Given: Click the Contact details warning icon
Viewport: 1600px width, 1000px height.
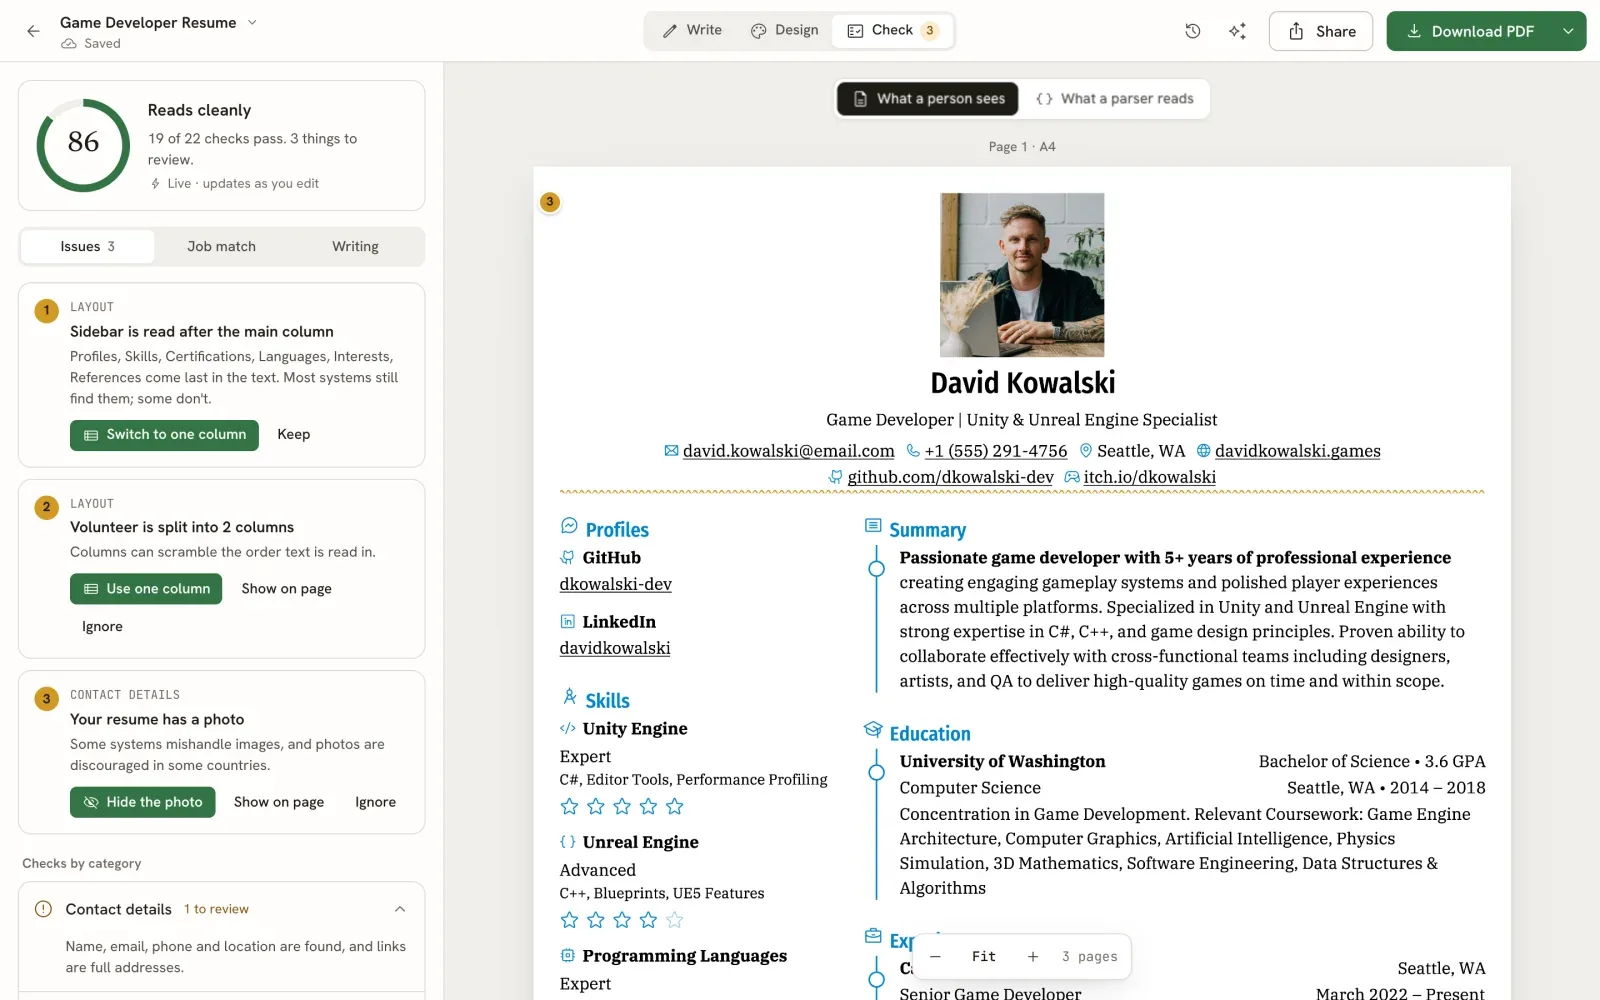Looking at the screenshot, I should pos(43,909).
